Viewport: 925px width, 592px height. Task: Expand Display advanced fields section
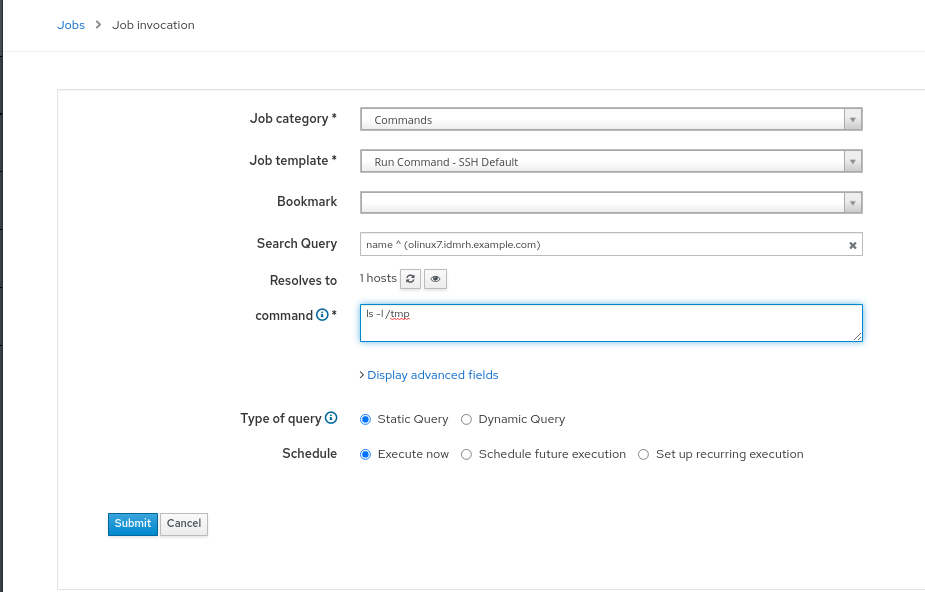click(431, 375)
